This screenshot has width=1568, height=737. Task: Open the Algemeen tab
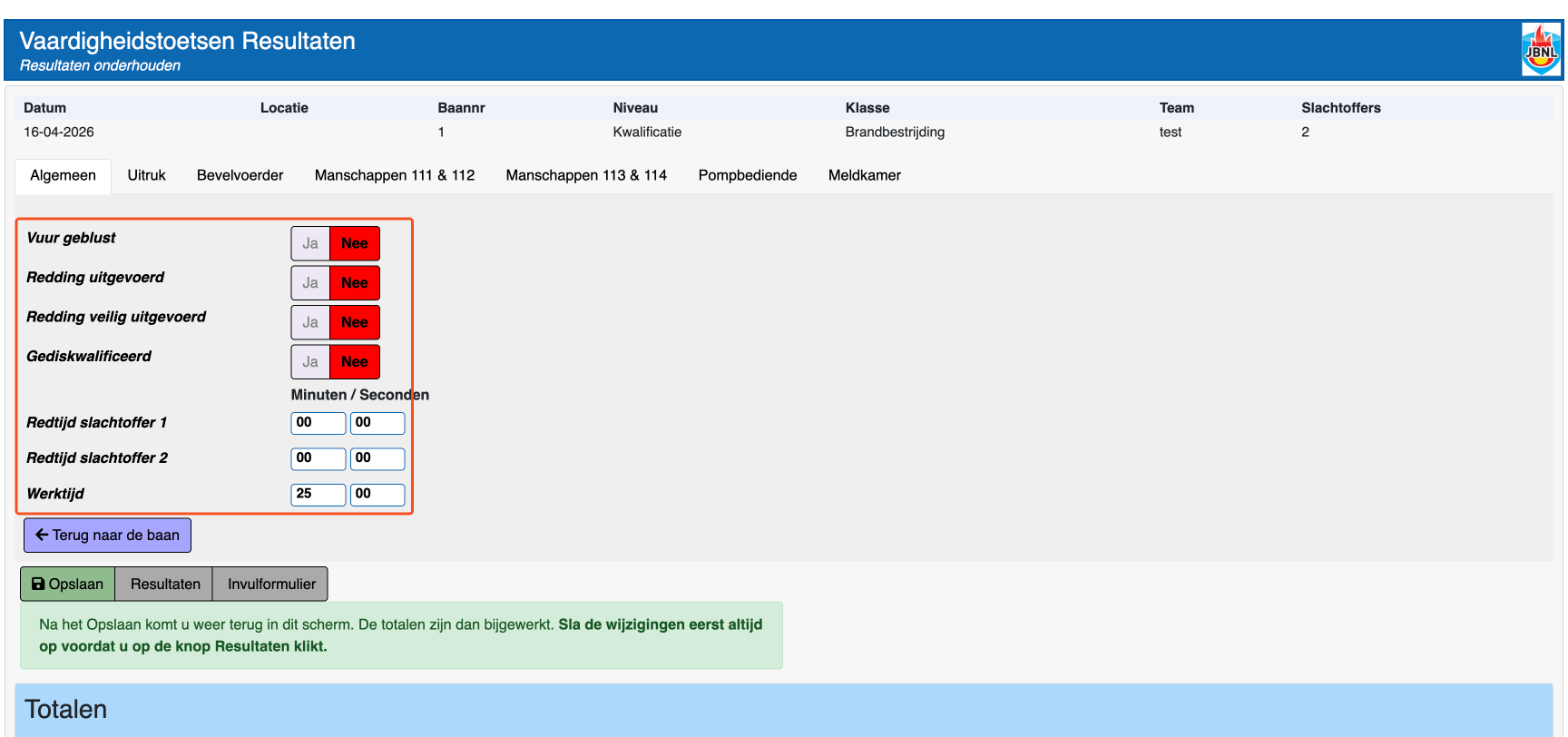coord(63,175)
